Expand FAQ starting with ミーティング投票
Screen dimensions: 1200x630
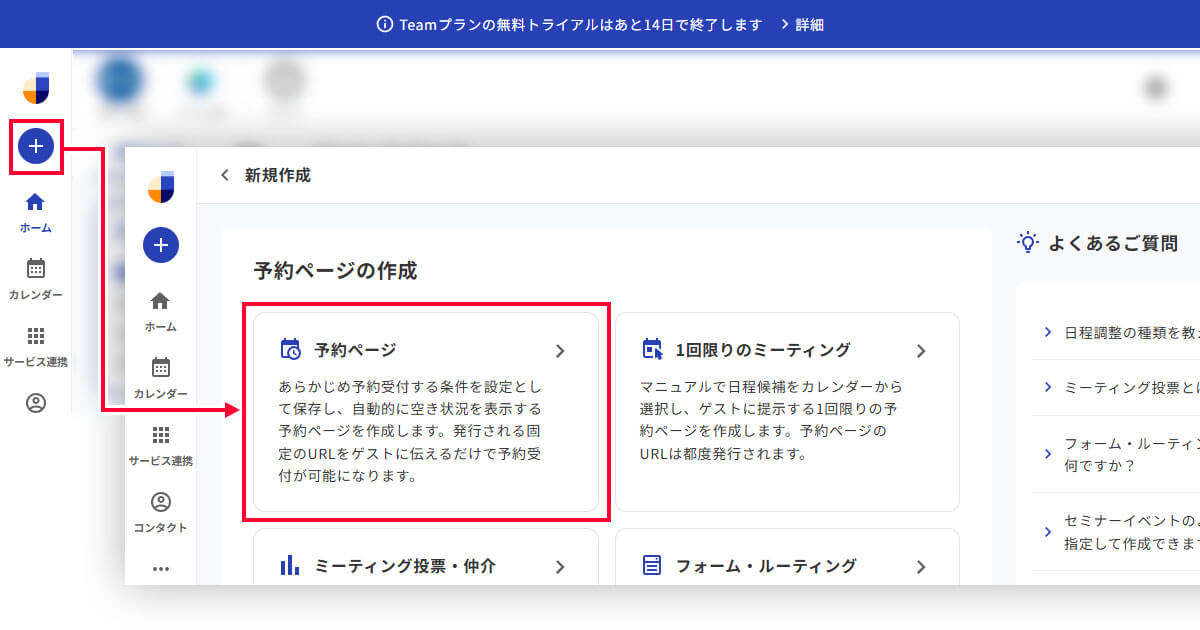1120,387
